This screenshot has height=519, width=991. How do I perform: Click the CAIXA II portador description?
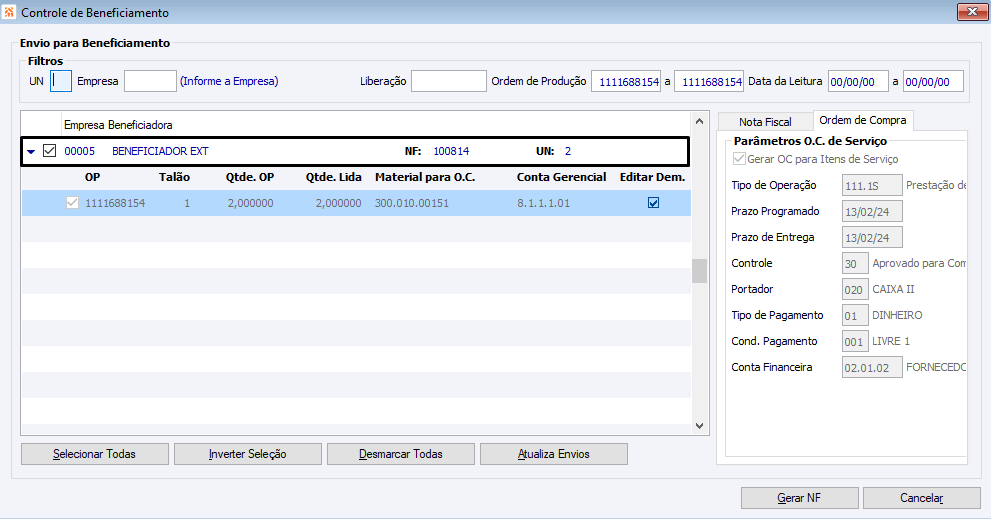[893, 289]
